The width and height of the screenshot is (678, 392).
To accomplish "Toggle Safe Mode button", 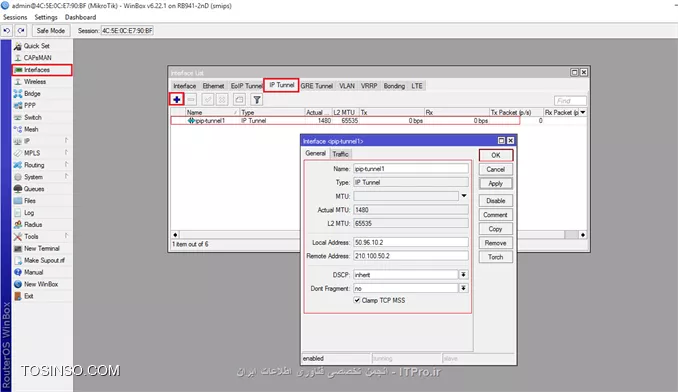I will 51,31.
